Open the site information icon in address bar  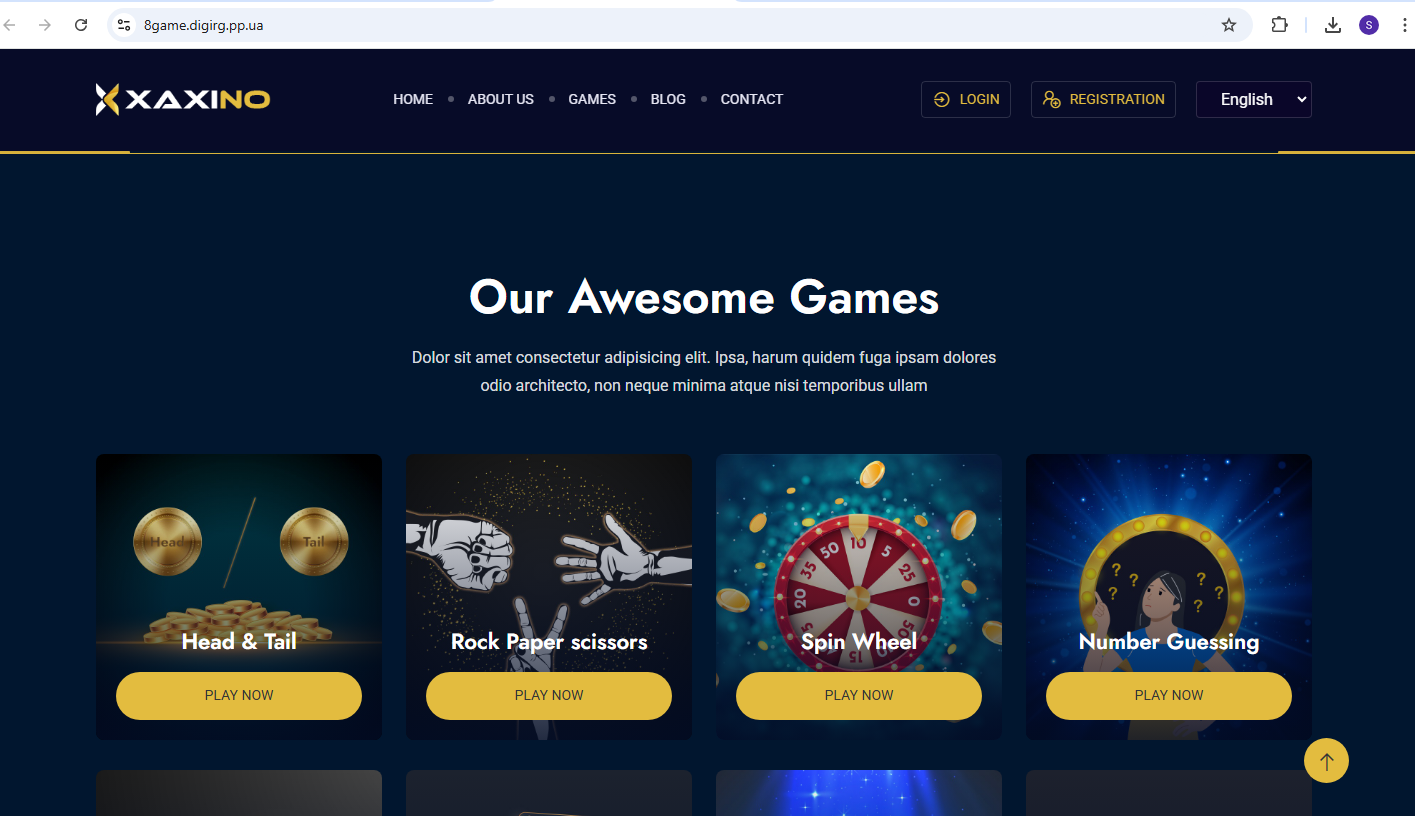coord(124,25)
